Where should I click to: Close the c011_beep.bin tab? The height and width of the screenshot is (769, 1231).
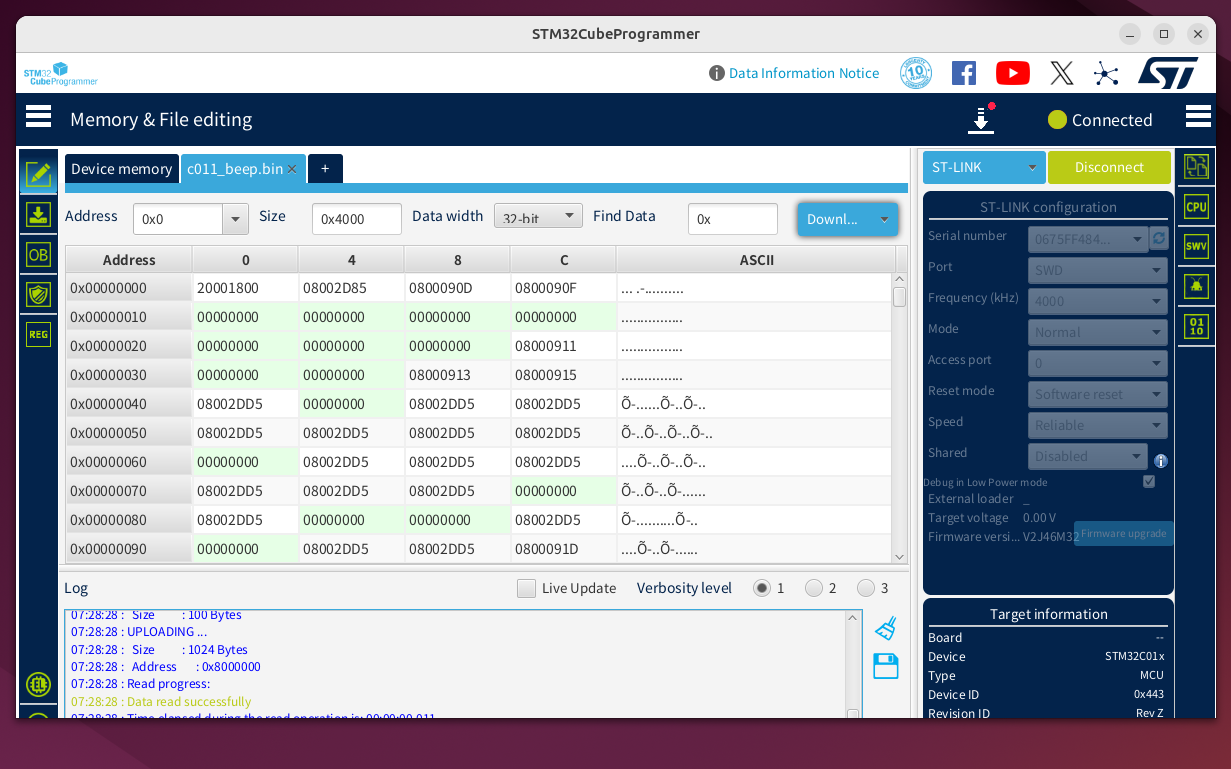coord(291,169)
